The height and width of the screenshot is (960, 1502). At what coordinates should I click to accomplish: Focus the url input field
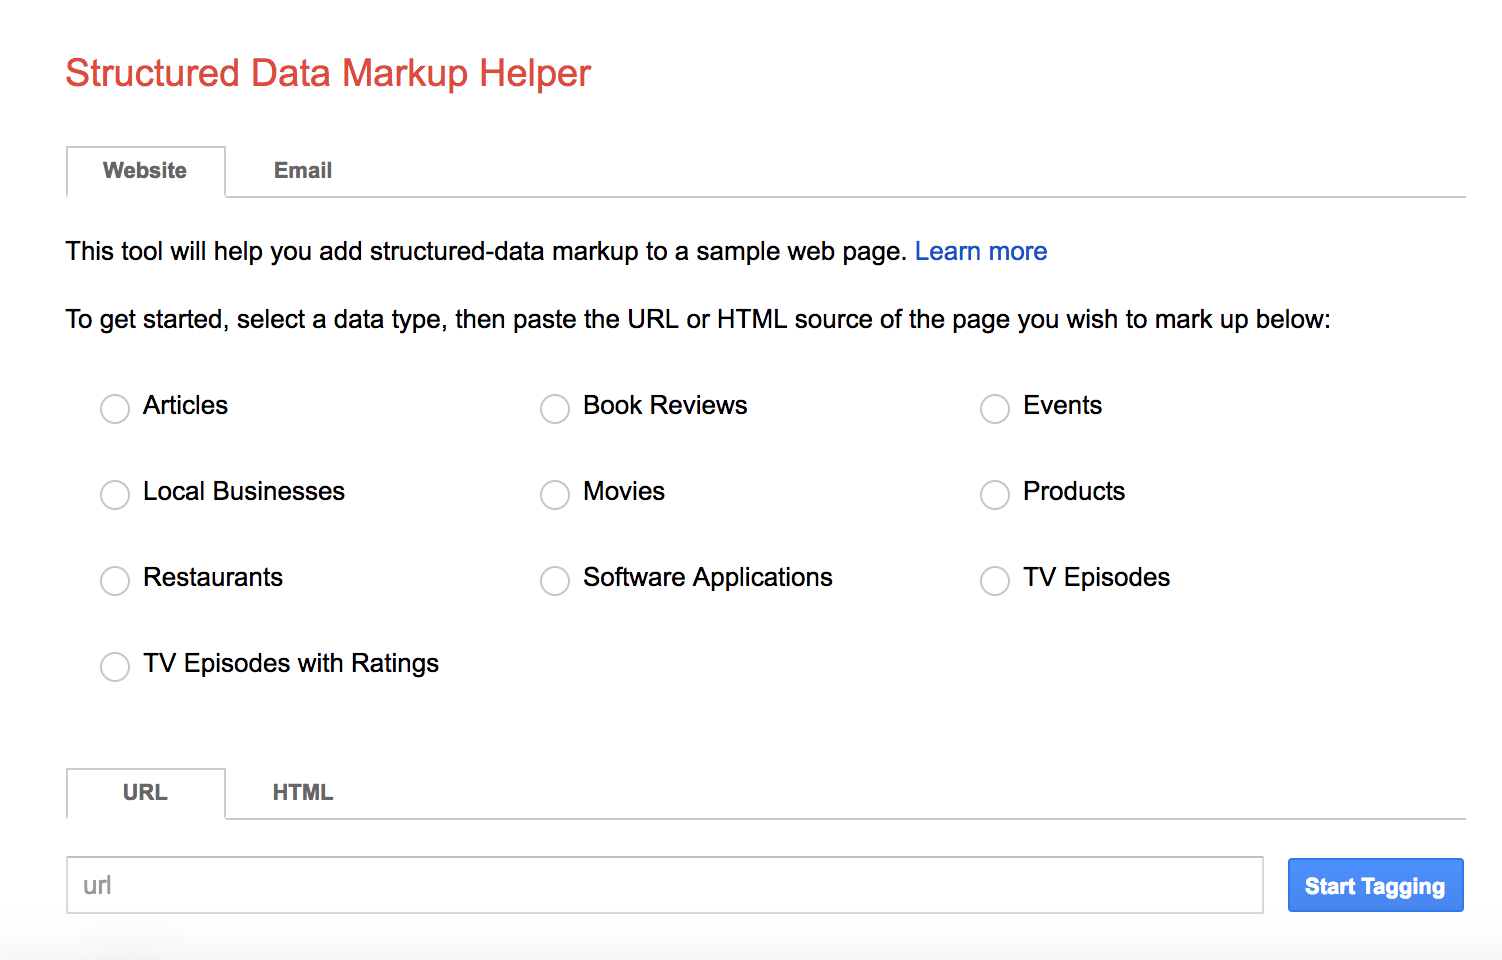[665, 885]
